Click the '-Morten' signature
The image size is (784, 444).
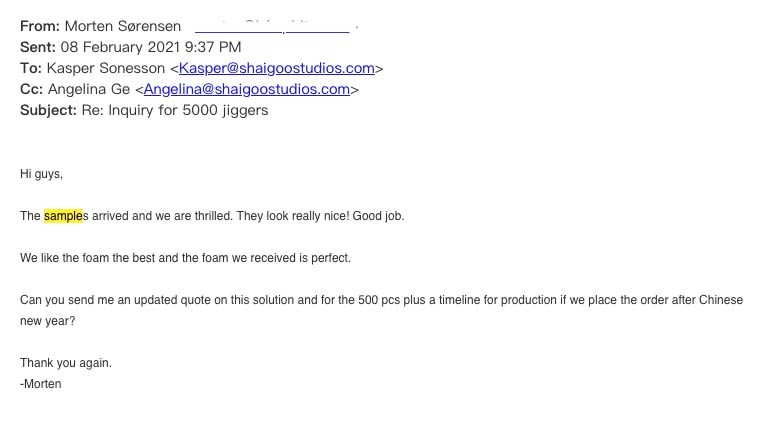(x=40, y=384)
